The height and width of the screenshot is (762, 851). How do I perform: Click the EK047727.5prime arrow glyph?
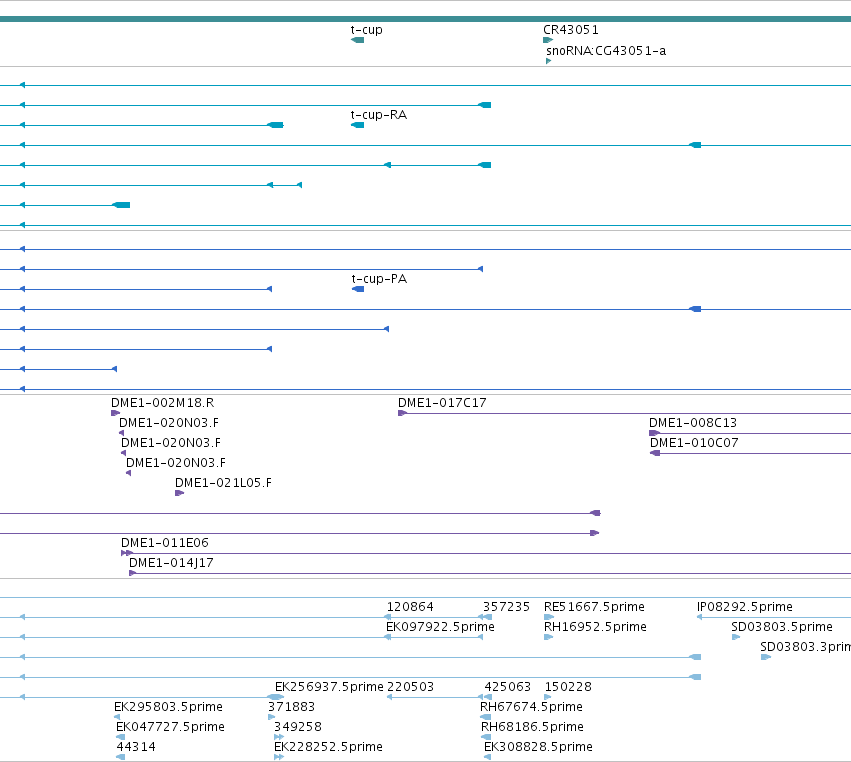(120, 737)
